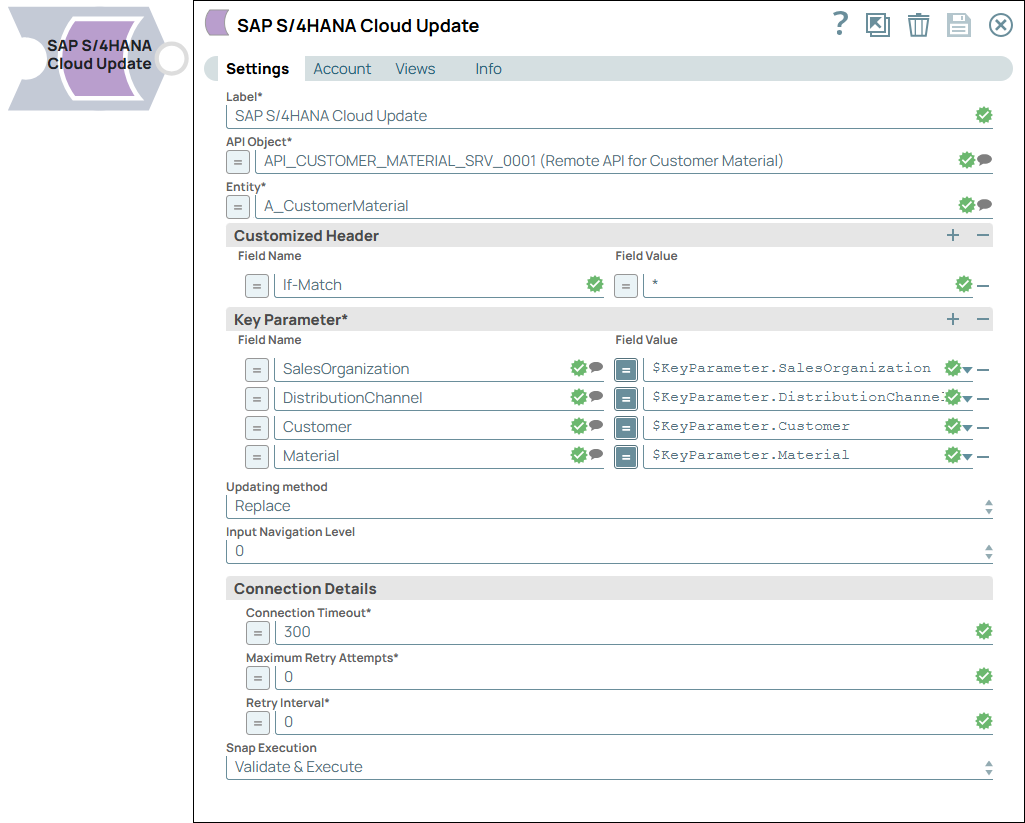Screen dimensions: 1025x823
Task: Toggle expression for Maximum Retry Attempts
Action: pyautogui.click(x=258, y=678)
